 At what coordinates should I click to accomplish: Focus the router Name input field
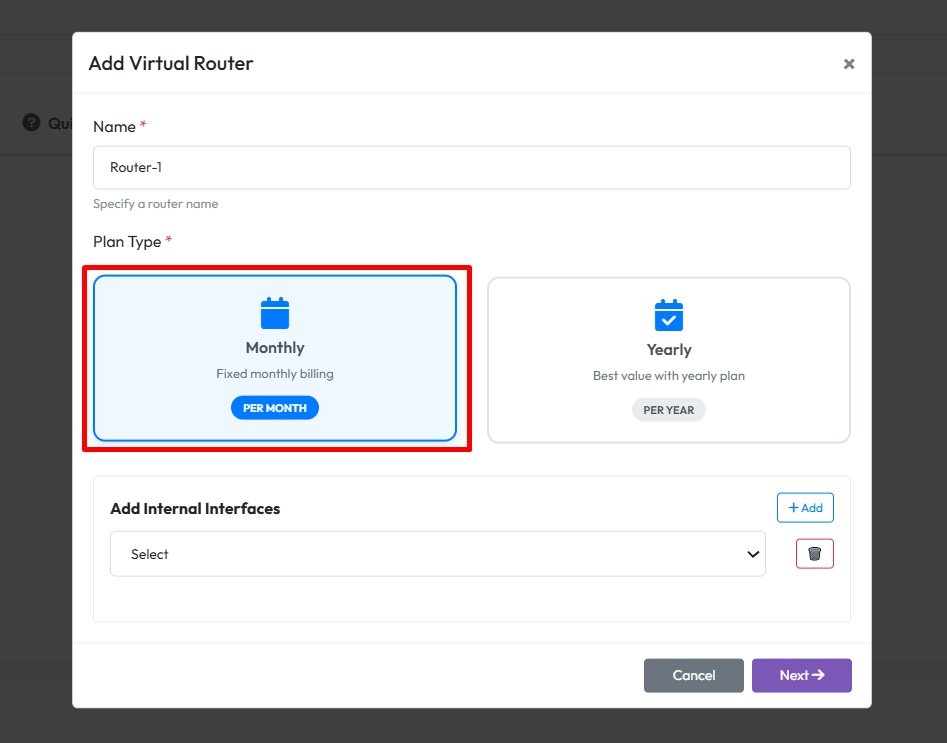pos(471,168)
